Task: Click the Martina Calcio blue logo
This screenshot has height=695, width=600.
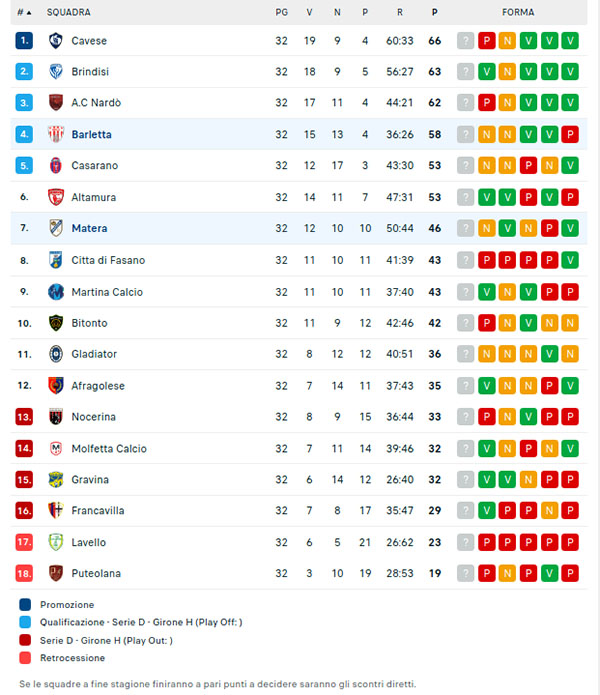Action: (x=56, y=292)
